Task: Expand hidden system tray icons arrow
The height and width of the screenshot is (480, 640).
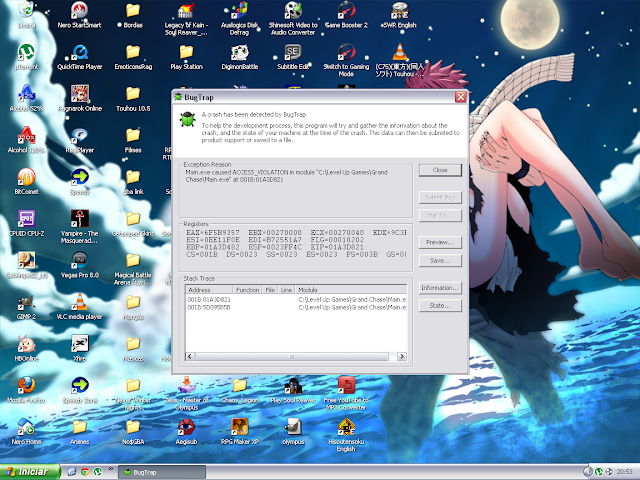Action: (588, 472)
